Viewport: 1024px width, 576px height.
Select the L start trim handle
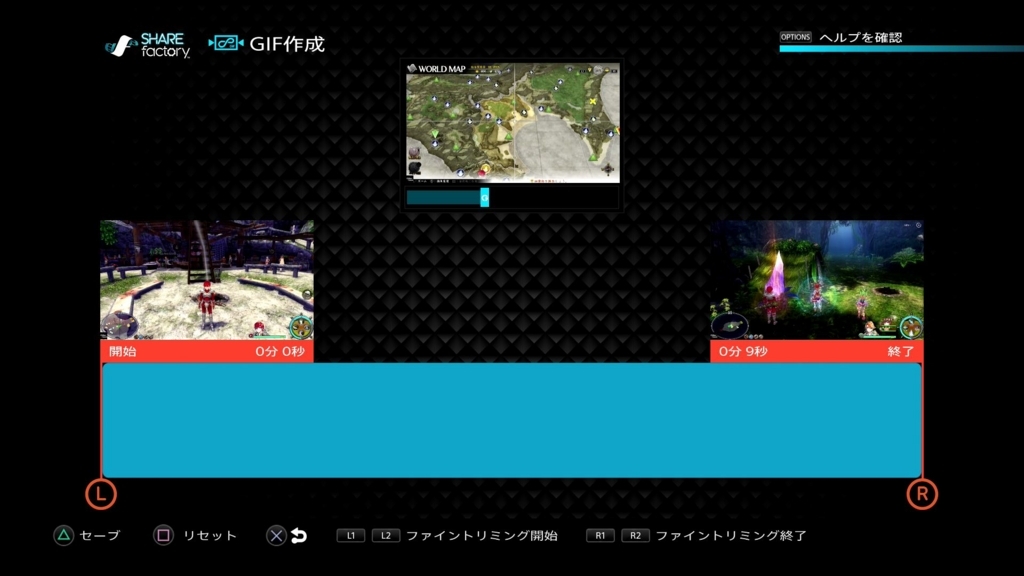click(x=101, y=494)
